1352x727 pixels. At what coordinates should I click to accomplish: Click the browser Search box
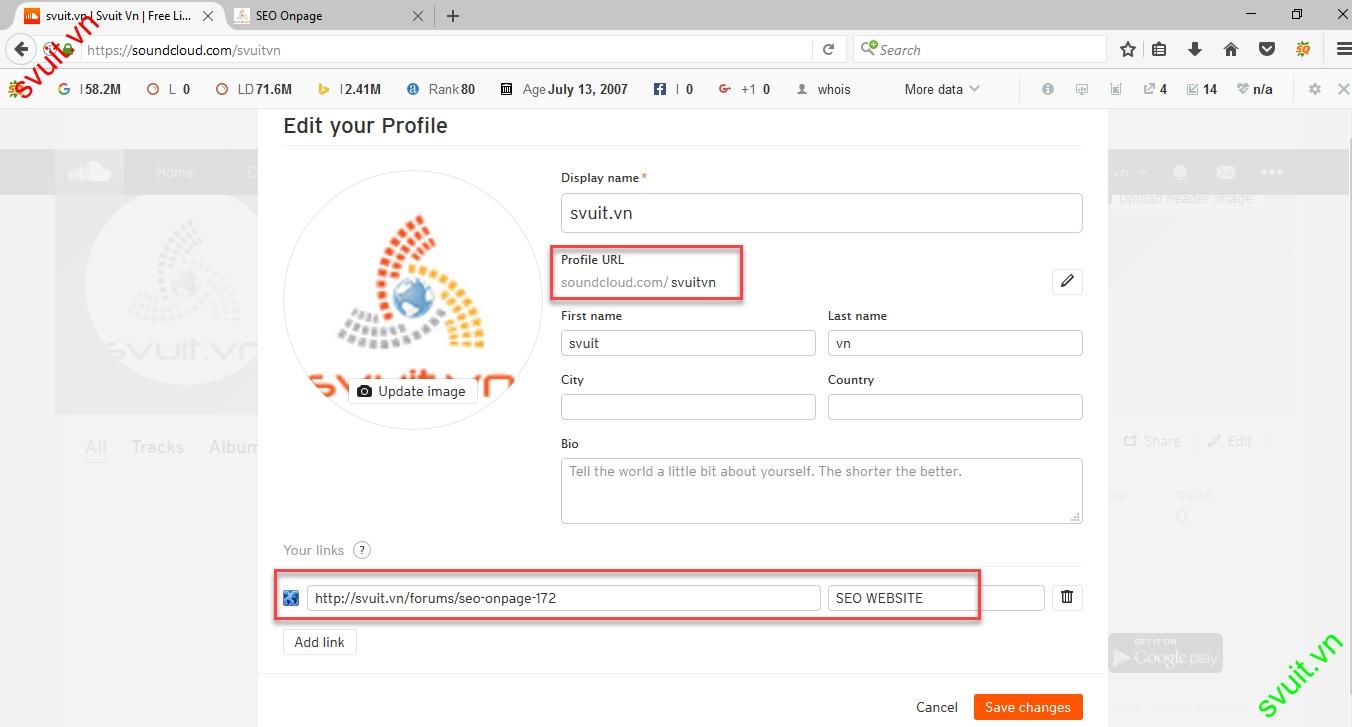980,49
